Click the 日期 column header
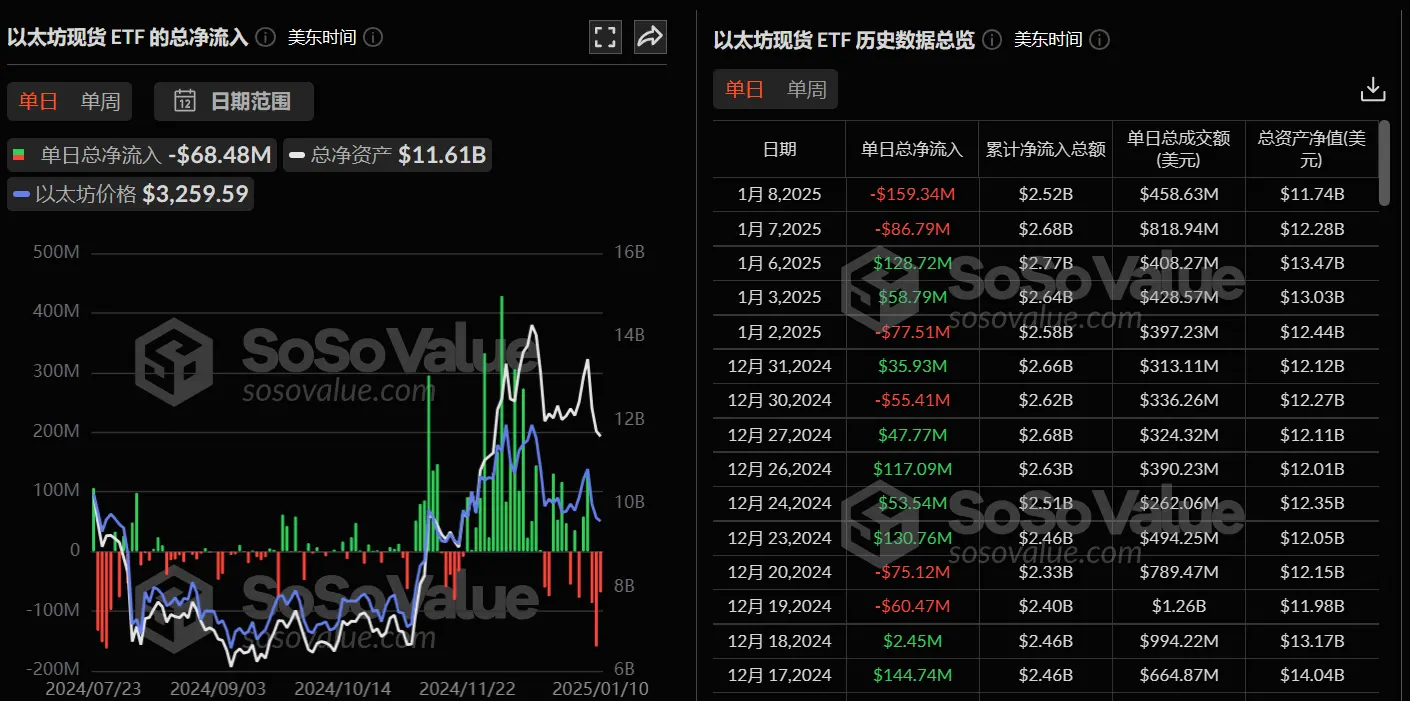Image resolution: width=1410 pixels, height=701 pixels. click(780, 149)
